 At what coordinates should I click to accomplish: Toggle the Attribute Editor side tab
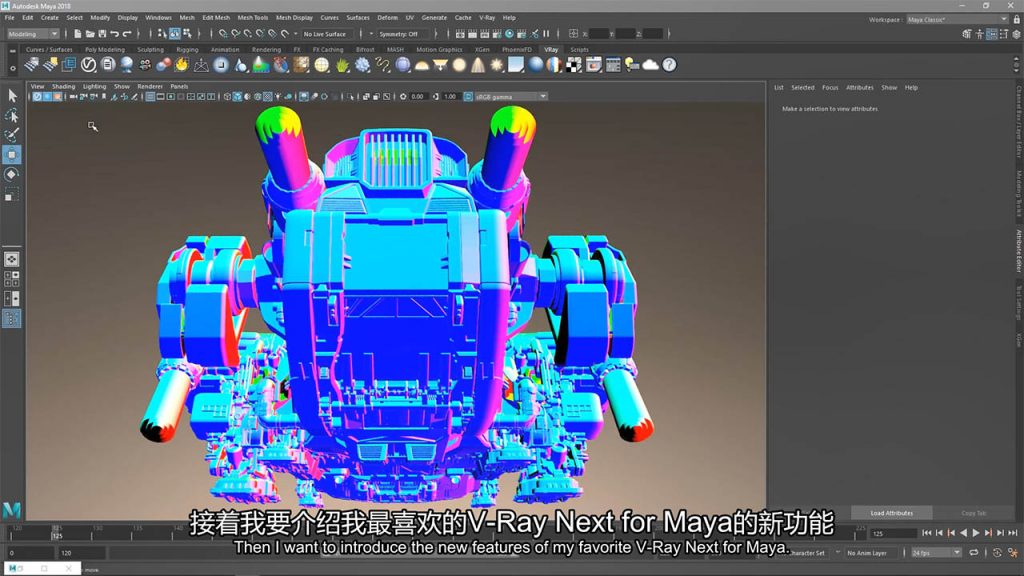coord(1018,250)
